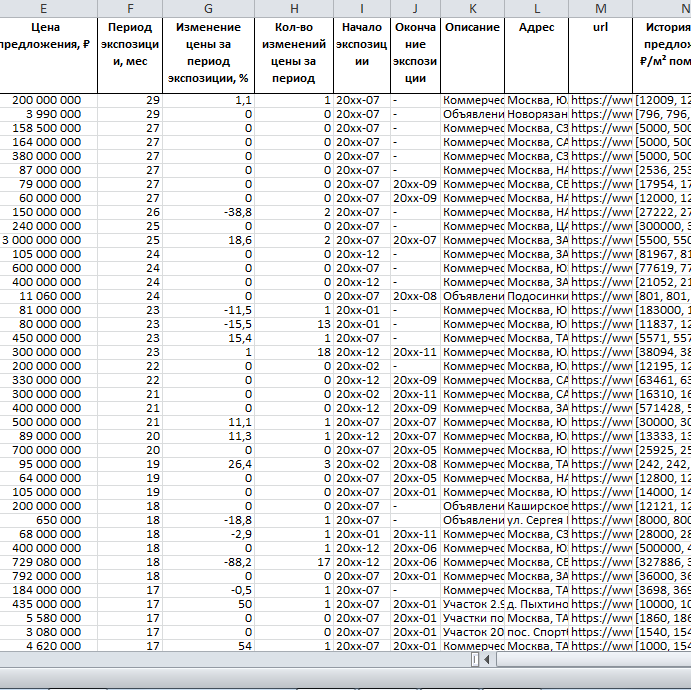The width and height of the screenshot is (691, 690).
Task: Click the history cell '[242, 242,'
Action: [661, 464]
